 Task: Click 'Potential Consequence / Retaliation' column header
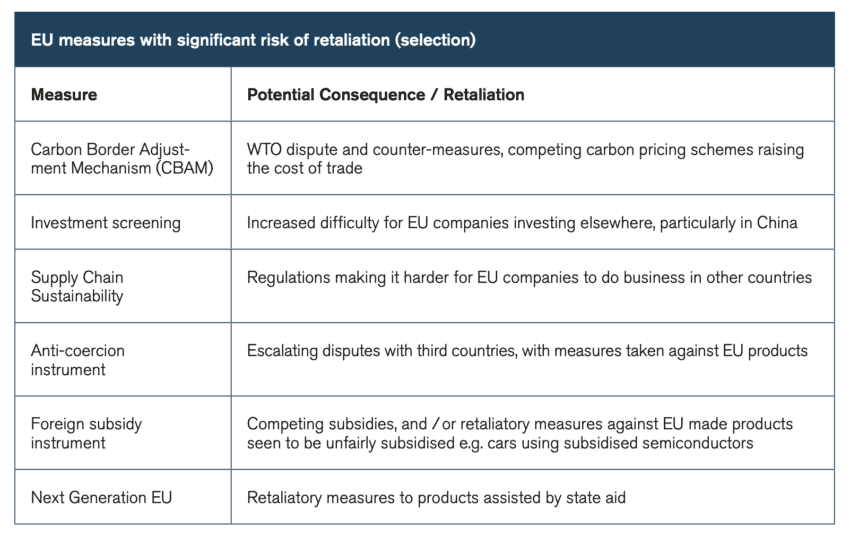coord(385,95)
